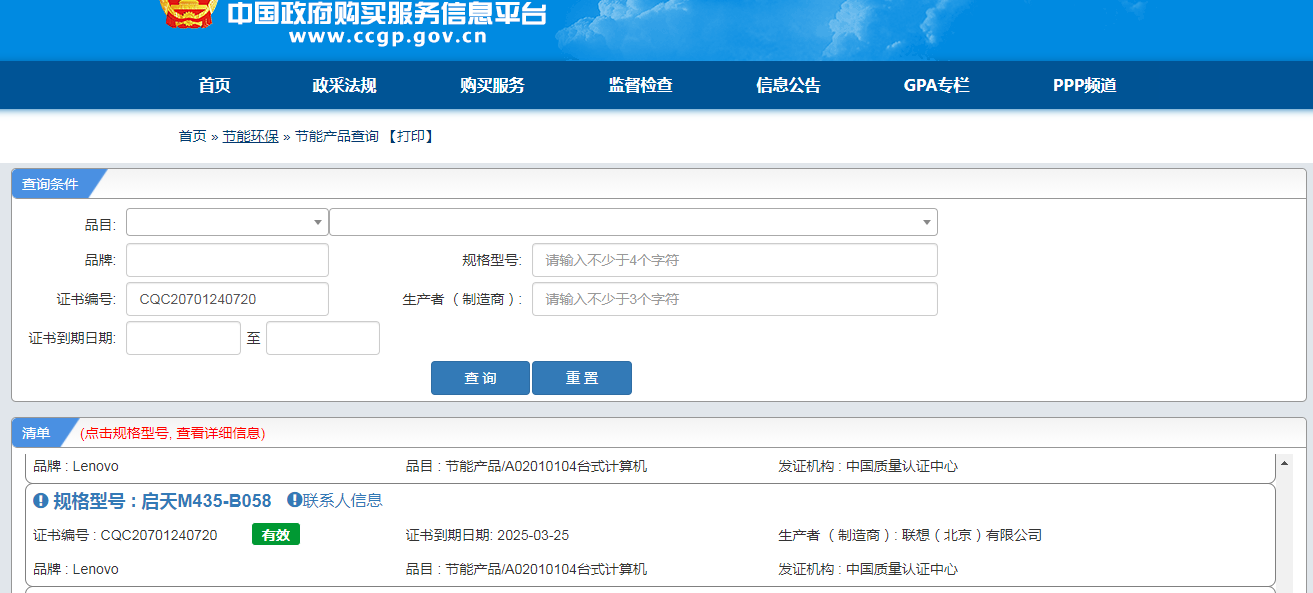
Task: Open 信息公告 navigation item
Action: [788, 85]
